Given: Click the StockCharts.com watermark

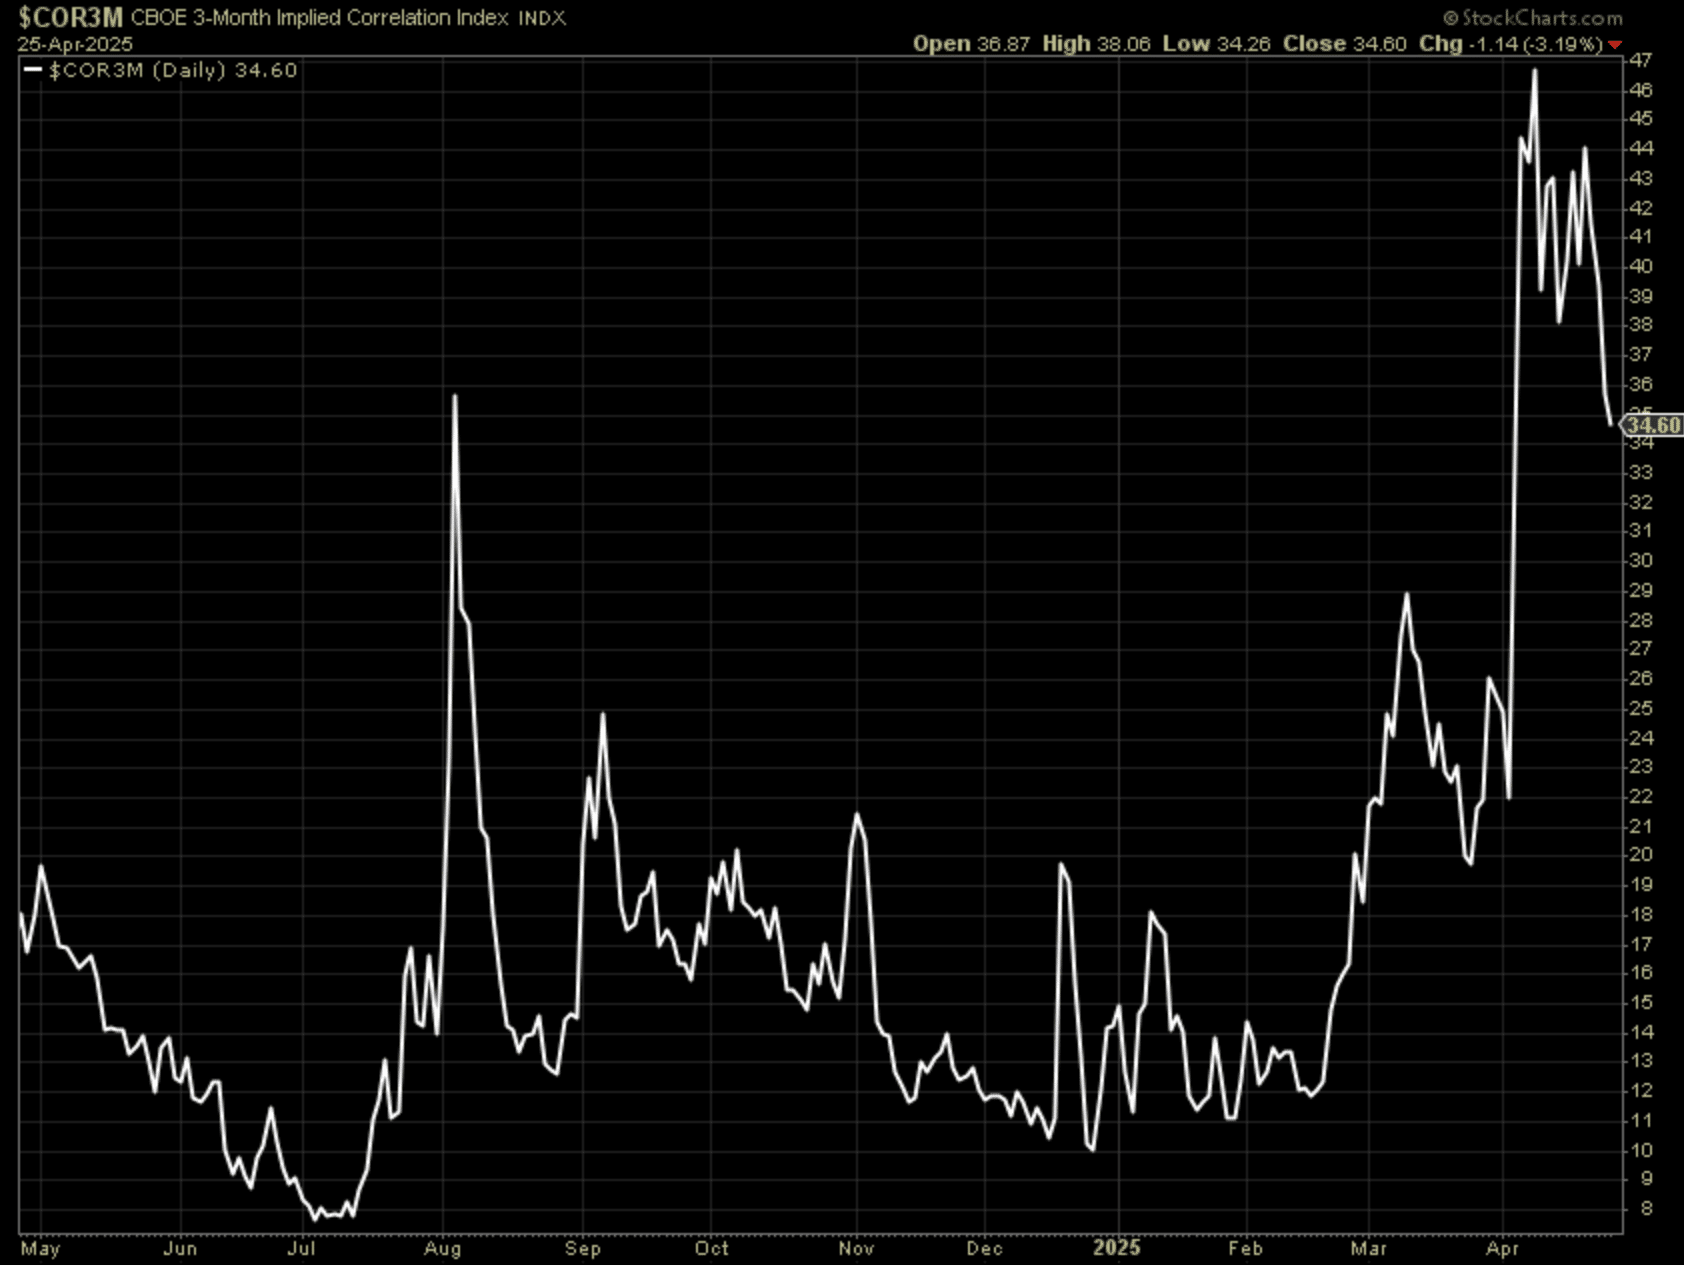Looking at the screenshot, I should [1533, 18].
